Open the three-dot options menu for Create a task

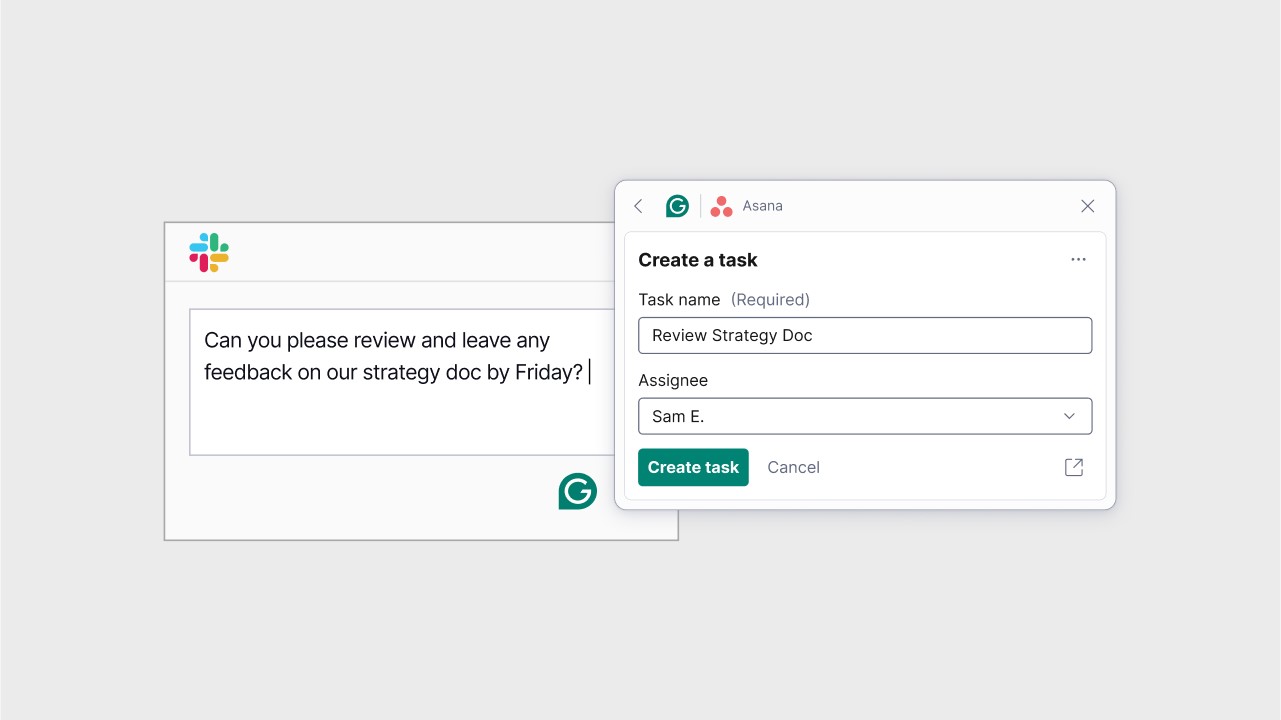click(x=1078, y=259)
